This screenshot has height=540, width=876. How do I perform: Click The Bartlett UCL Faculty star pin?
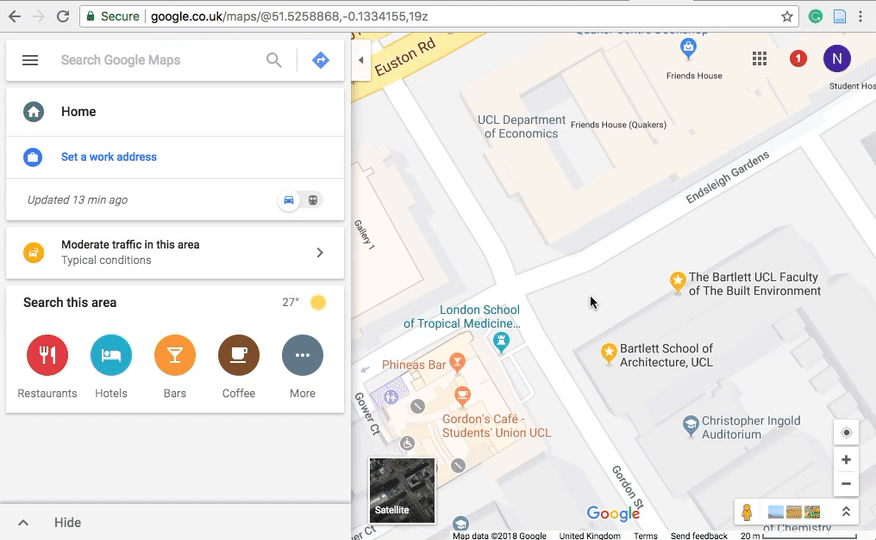click(677, 281)
